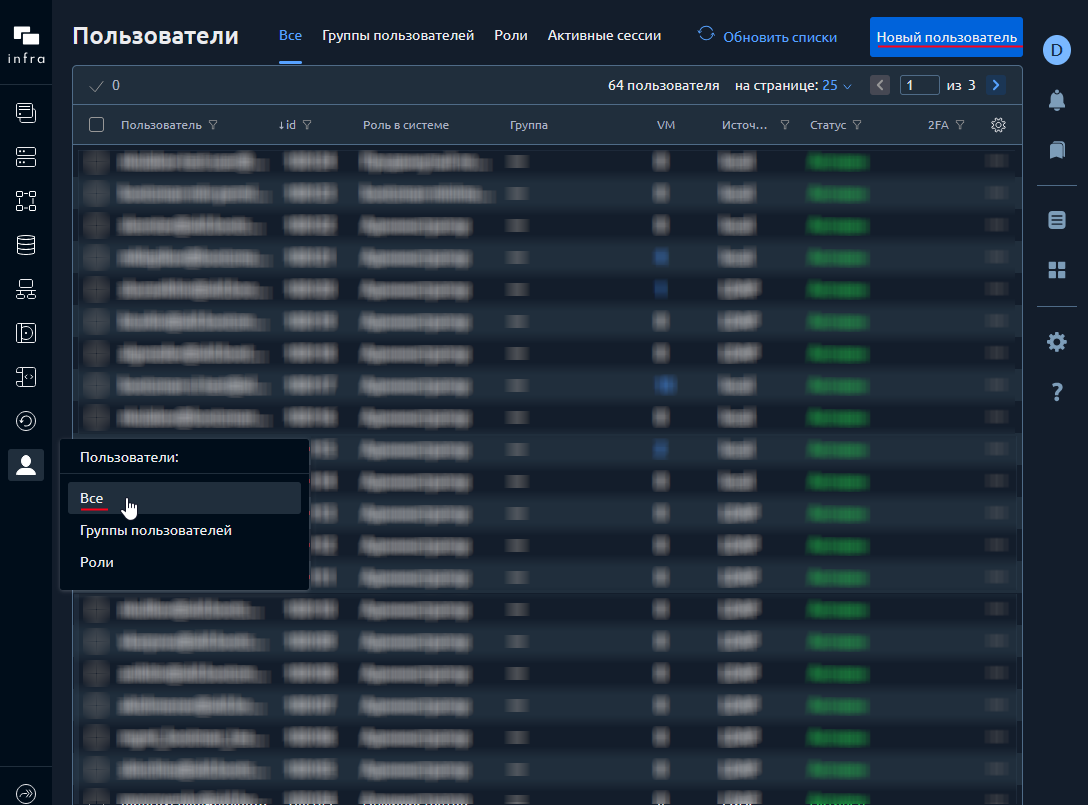Click the Роль в системе column header

[406, 125]
